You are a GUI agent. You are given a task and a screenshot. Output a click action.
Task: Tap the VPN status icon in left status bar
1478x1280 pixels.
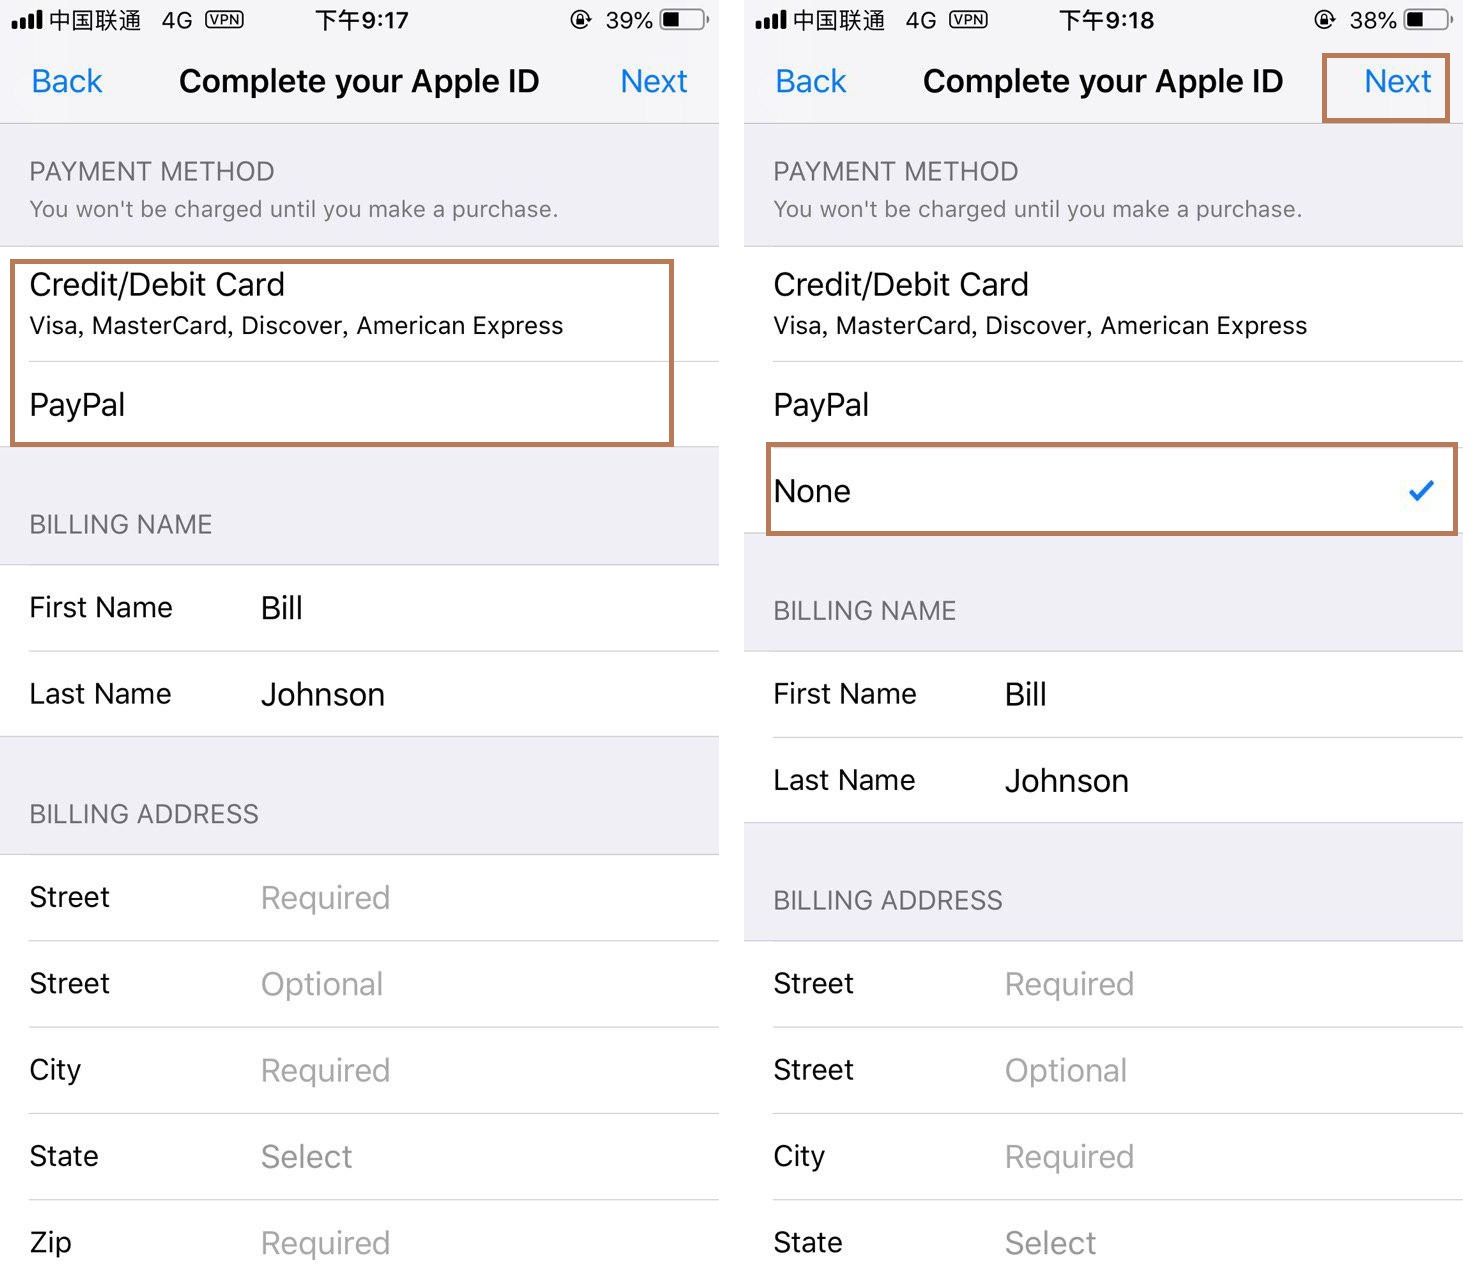pyautogui.click(x=224, y=20)
